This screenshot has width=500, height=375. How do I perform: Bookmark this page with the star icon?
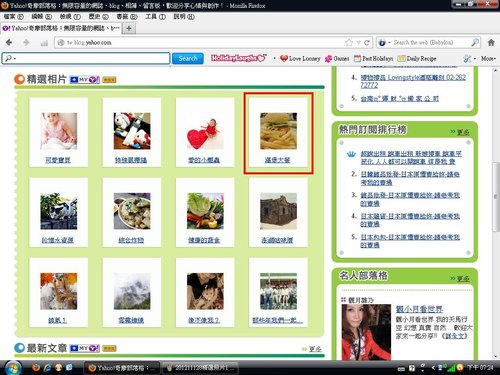[x=349, y=42]
